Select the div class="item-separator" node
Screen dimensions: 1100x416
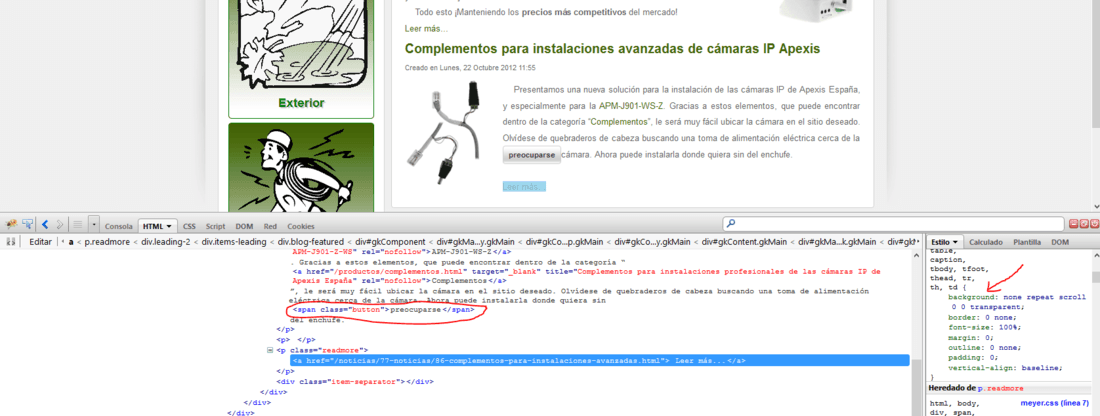click(353, 382)
